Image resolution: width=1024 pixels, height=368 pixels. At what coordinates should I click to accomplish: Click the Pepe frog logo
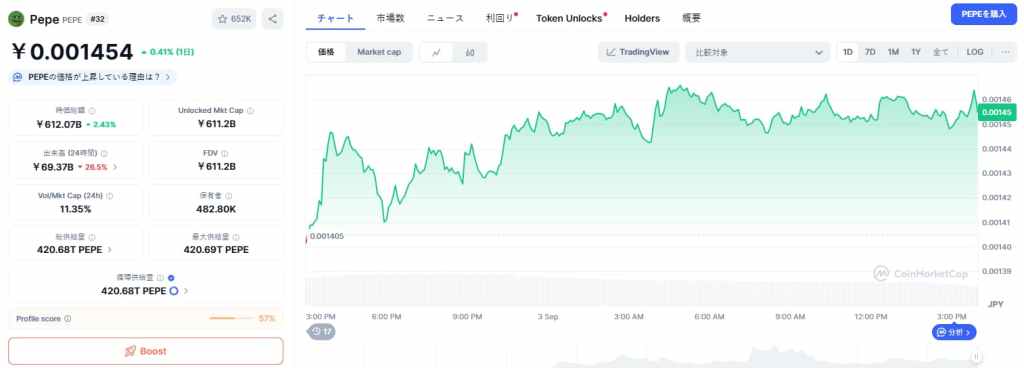point(16,19)
